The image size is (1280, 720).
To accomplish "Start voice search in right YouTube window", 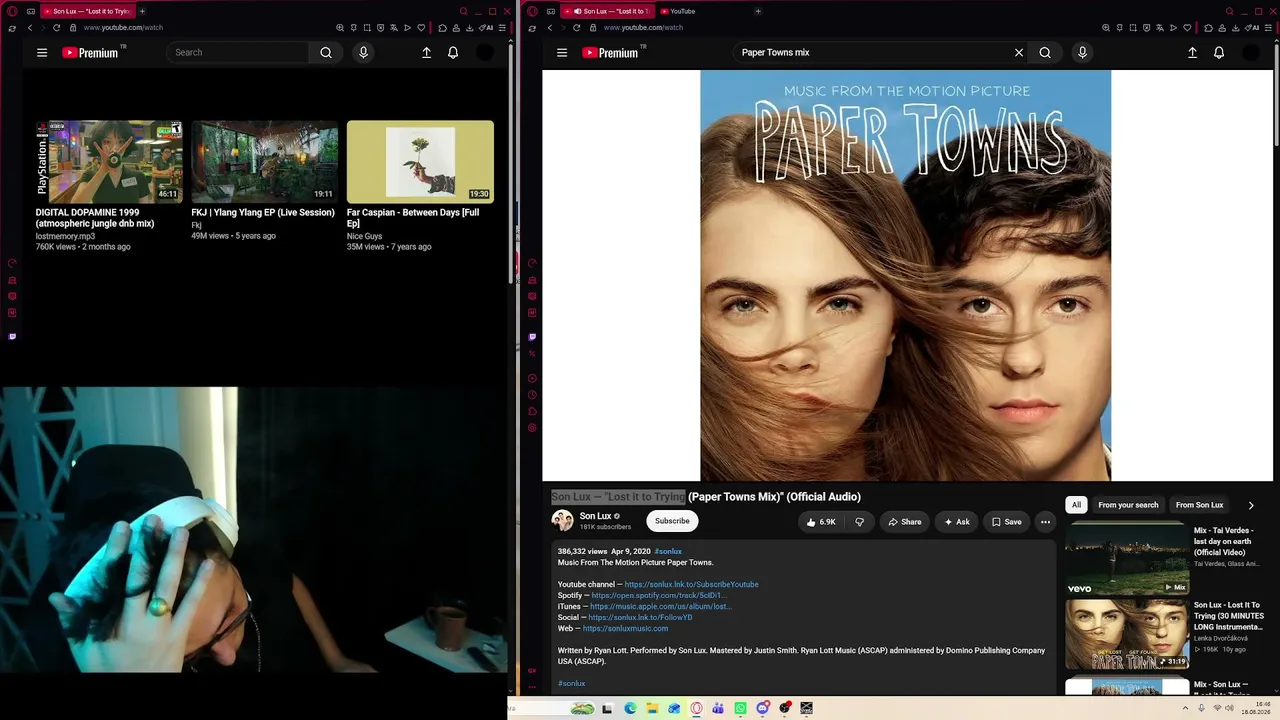I will pos(1082,53).
